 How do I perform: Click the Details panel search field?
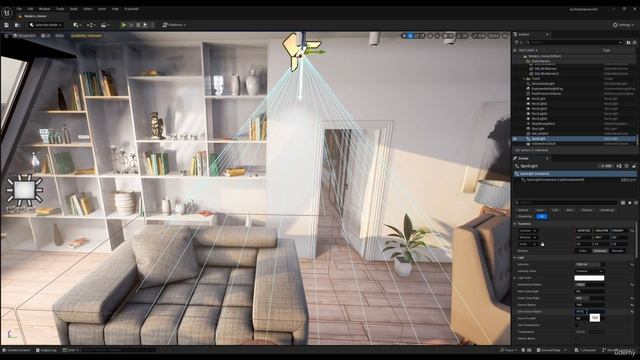[x=567, y=202]
